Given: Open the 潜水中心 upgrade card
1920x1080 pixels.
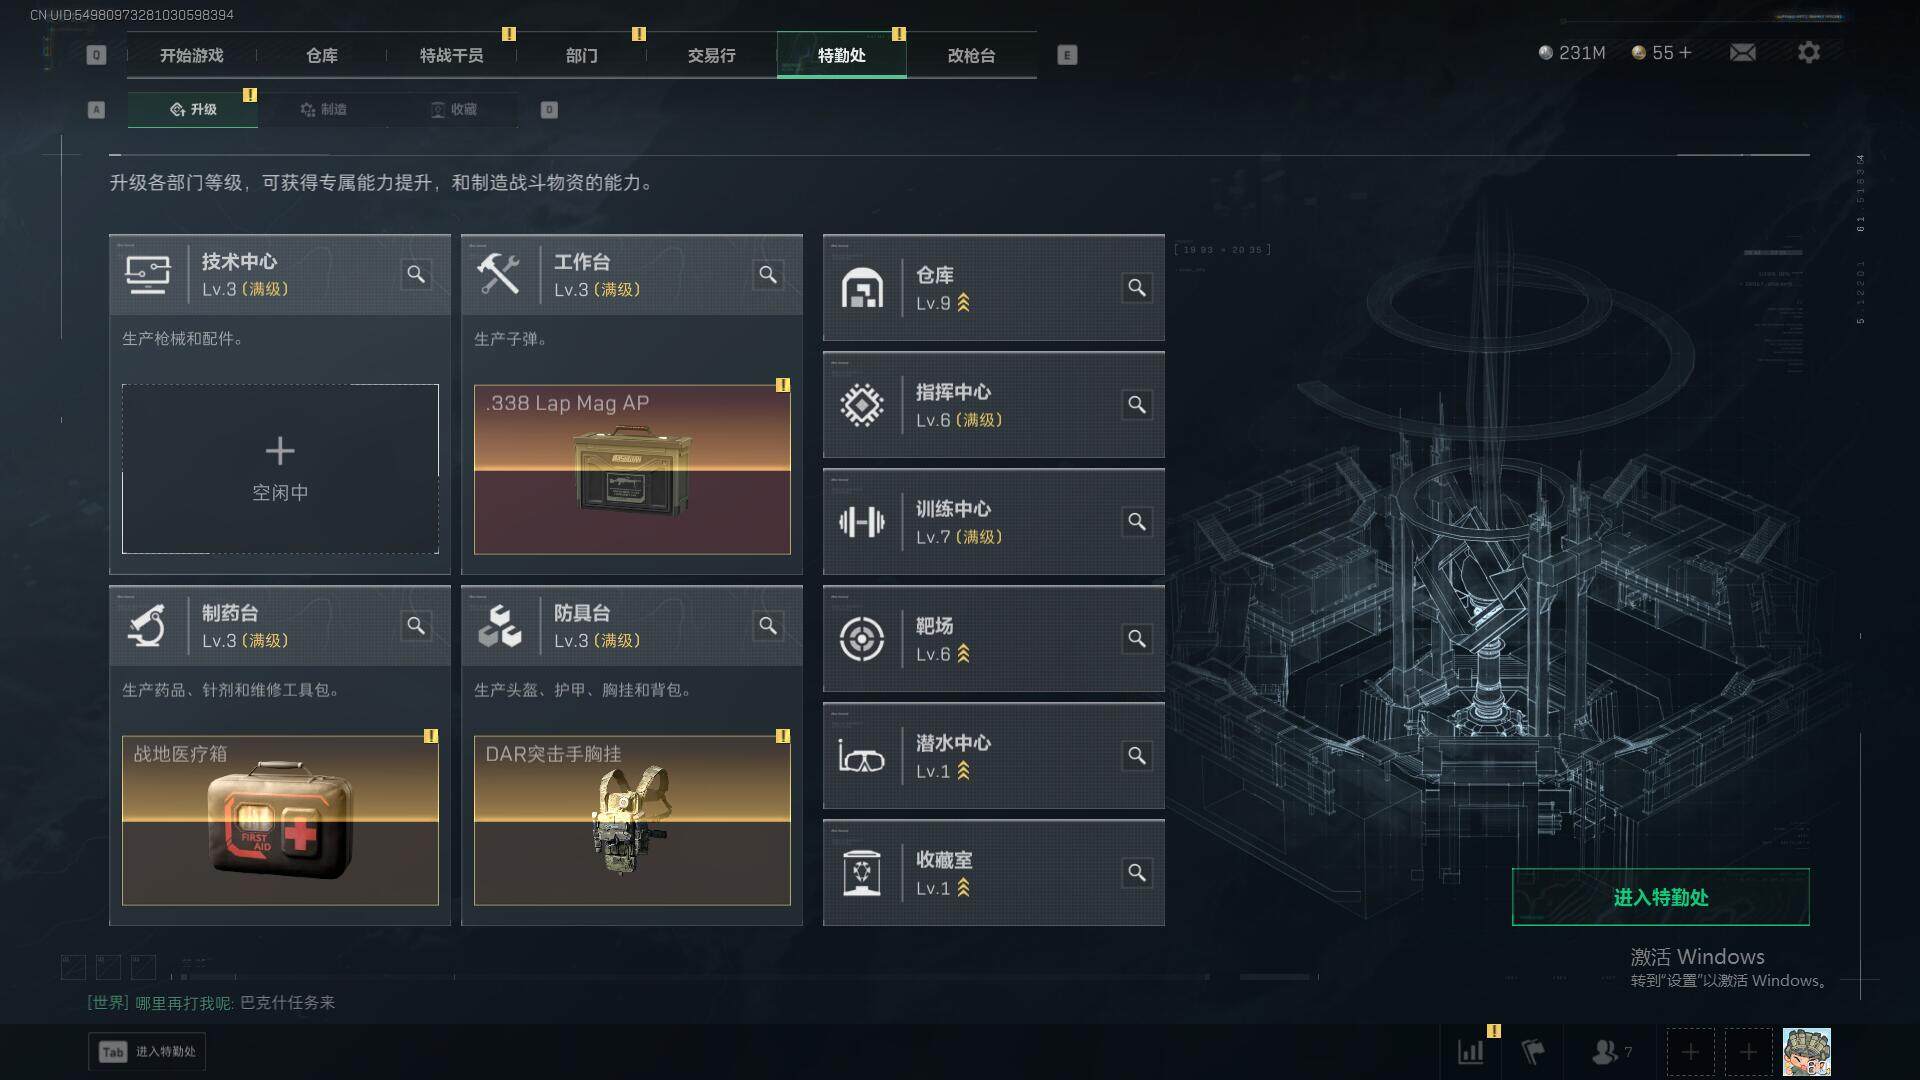Looking at the screenshot, I should click(x=993, y=756).
